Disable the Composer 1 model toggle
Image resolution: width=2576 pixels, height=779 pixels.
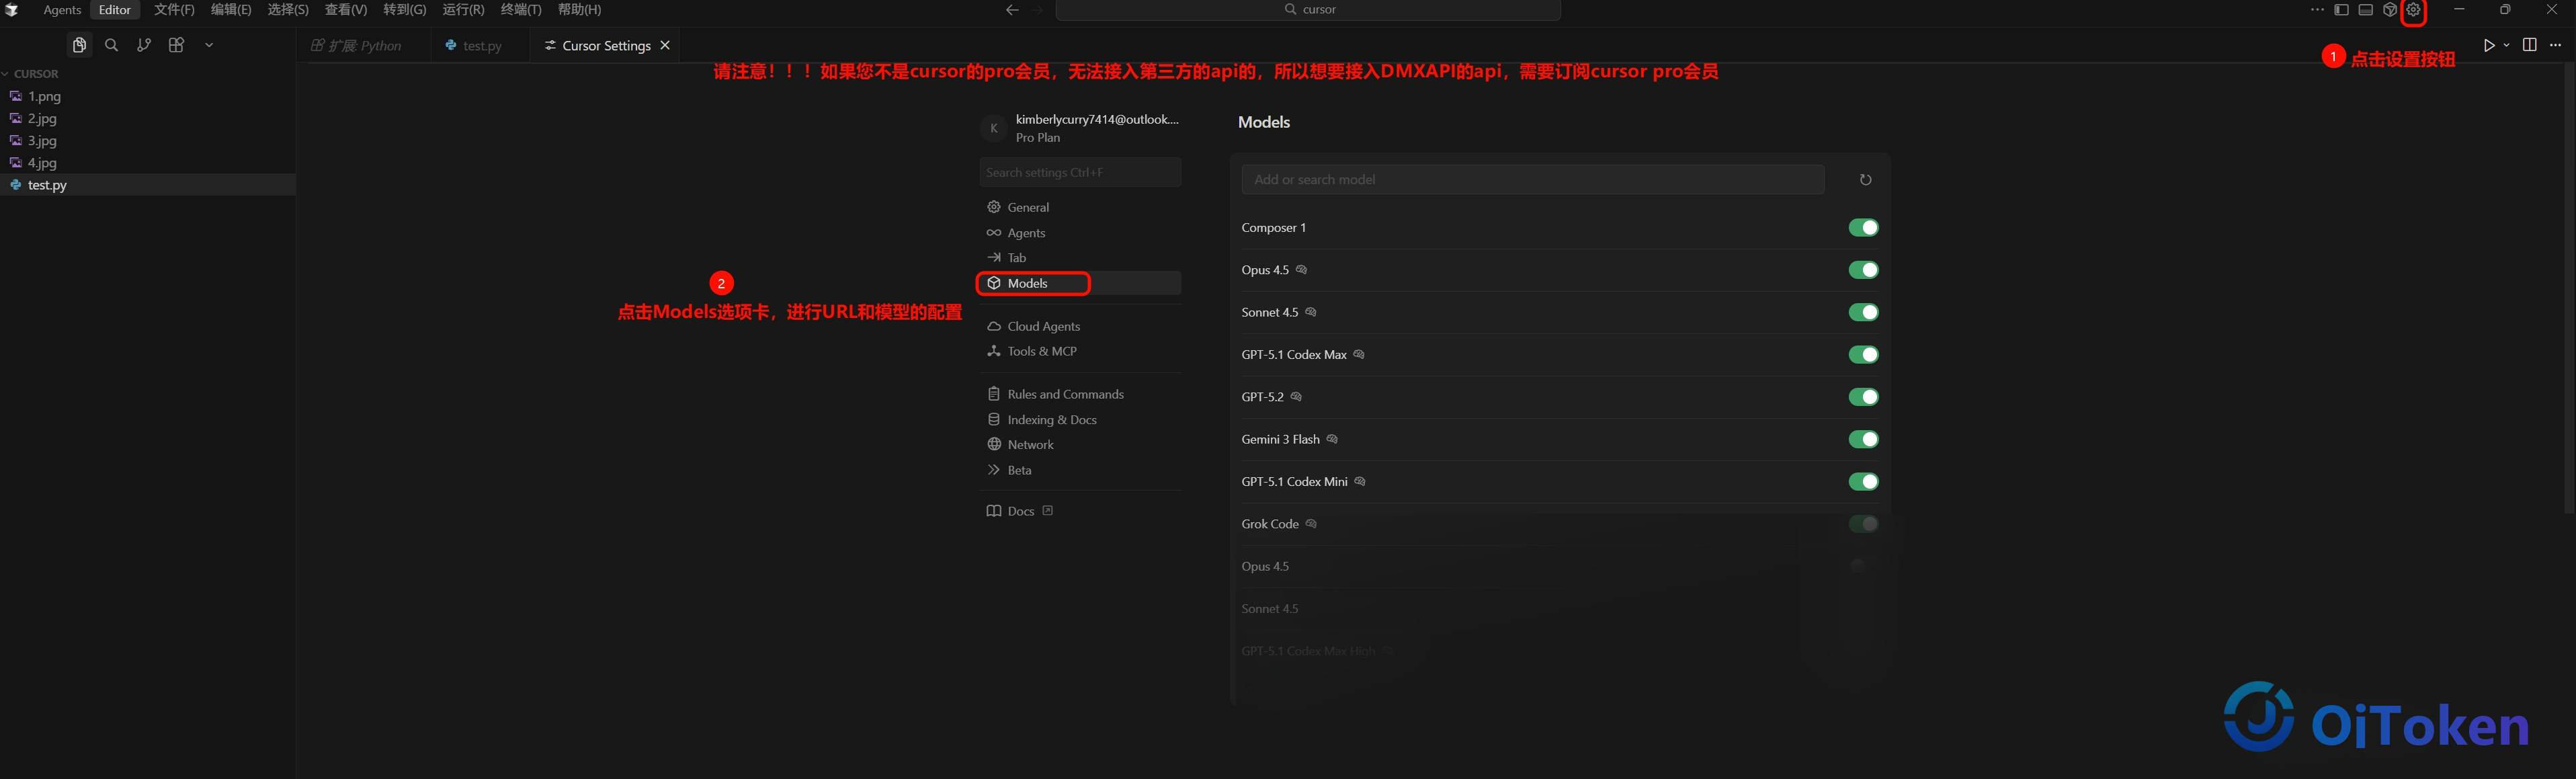[1863, 228]
